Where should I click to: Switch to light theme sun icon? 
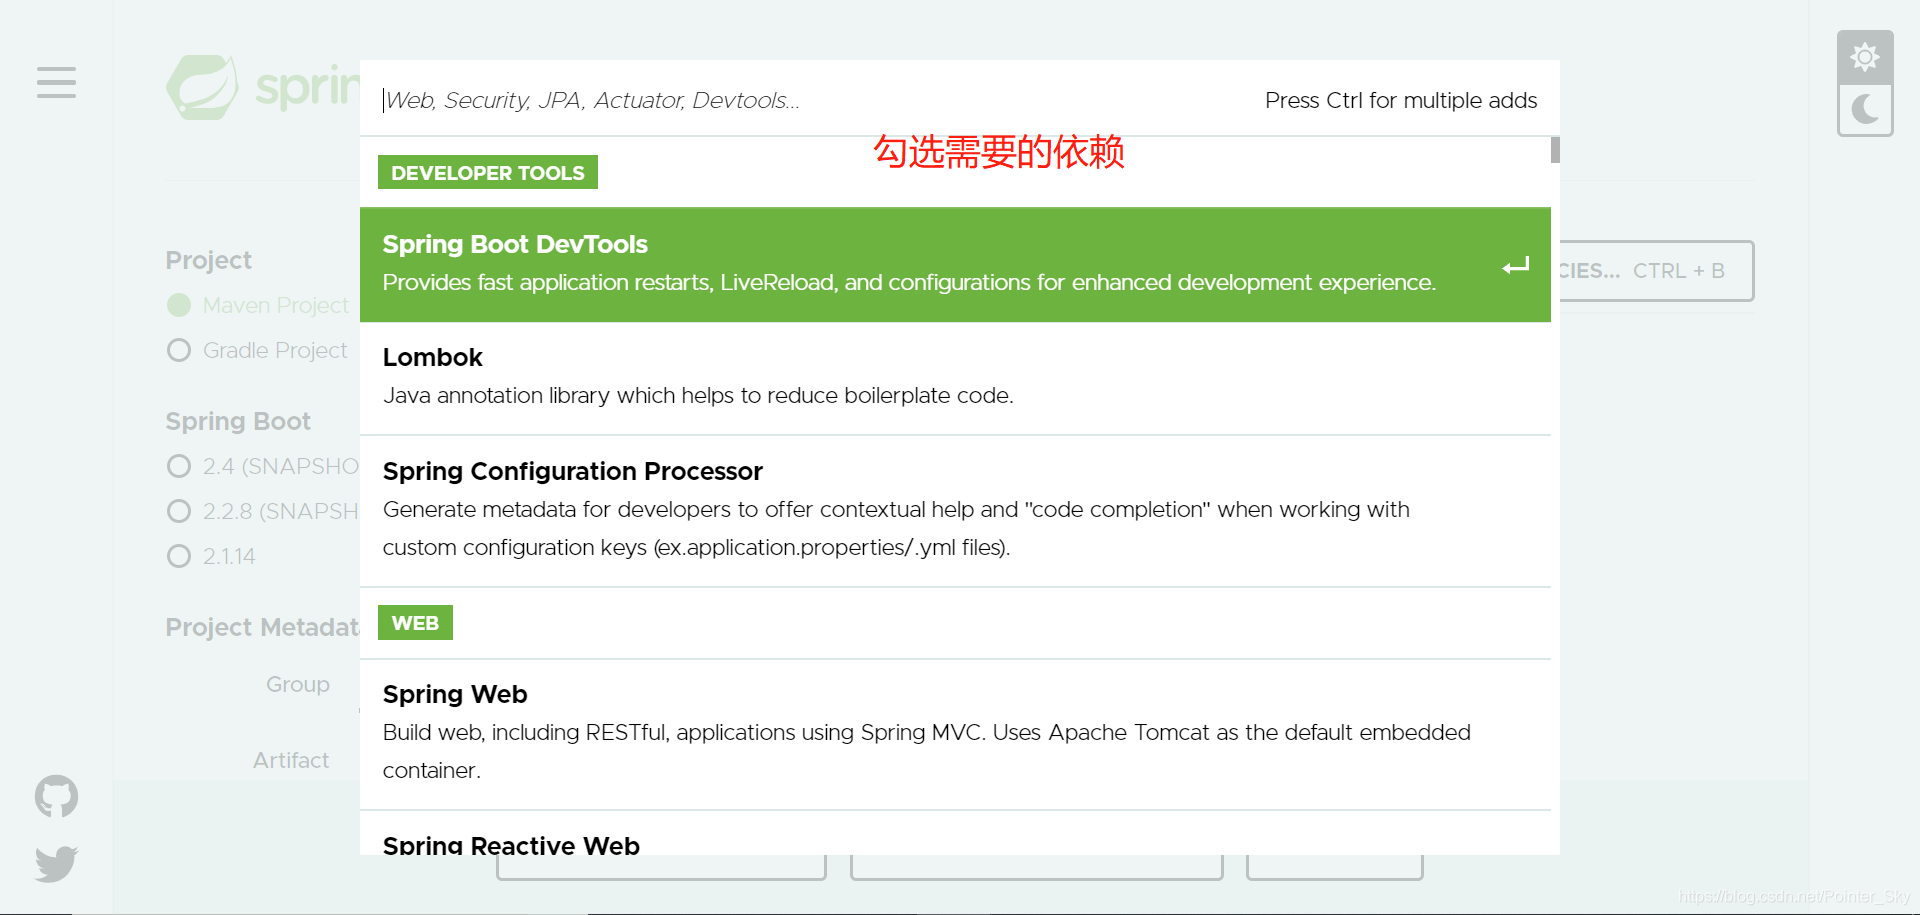coord(1865,57)
